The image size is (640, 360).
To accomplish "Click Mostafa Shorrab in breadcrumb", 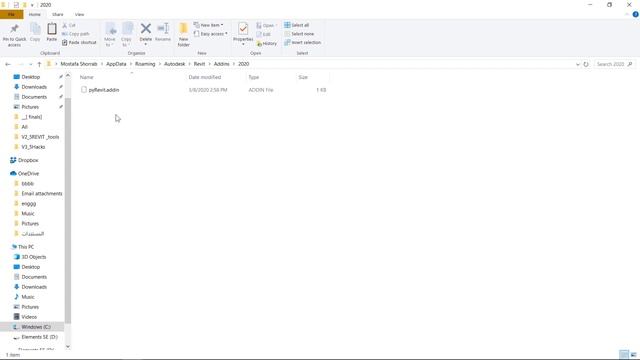I will point(79,64).
